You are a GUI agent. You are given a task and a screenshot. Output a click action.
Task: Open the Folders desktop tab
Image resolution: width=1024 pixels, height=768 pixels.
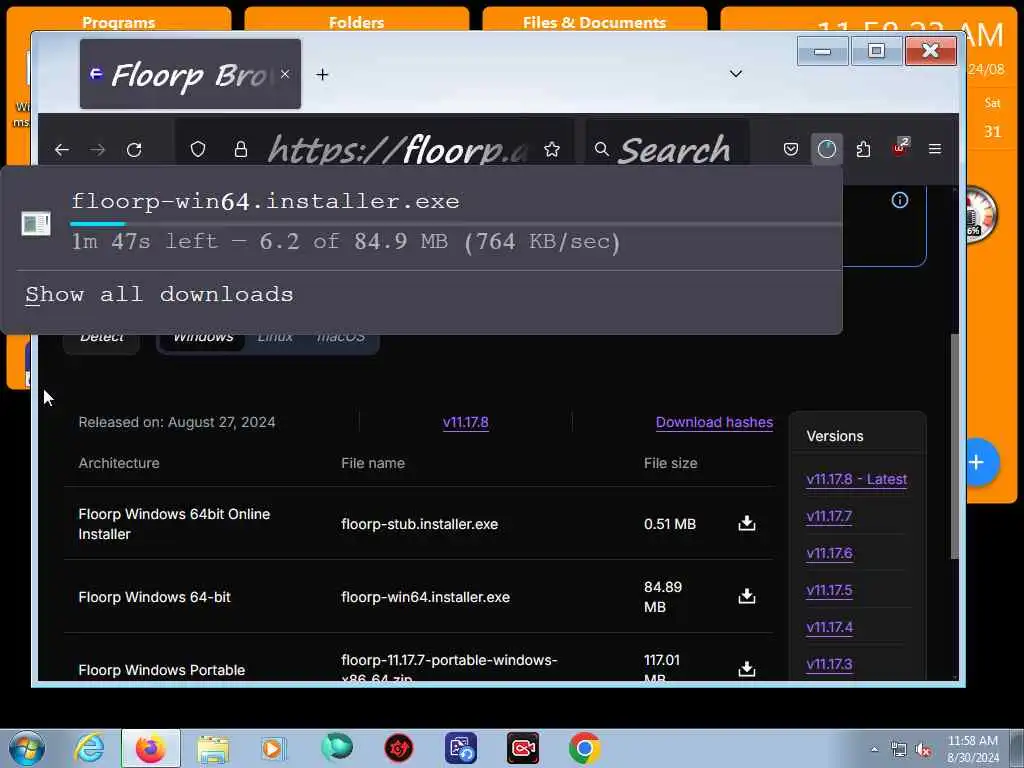[x=357, y=22]
